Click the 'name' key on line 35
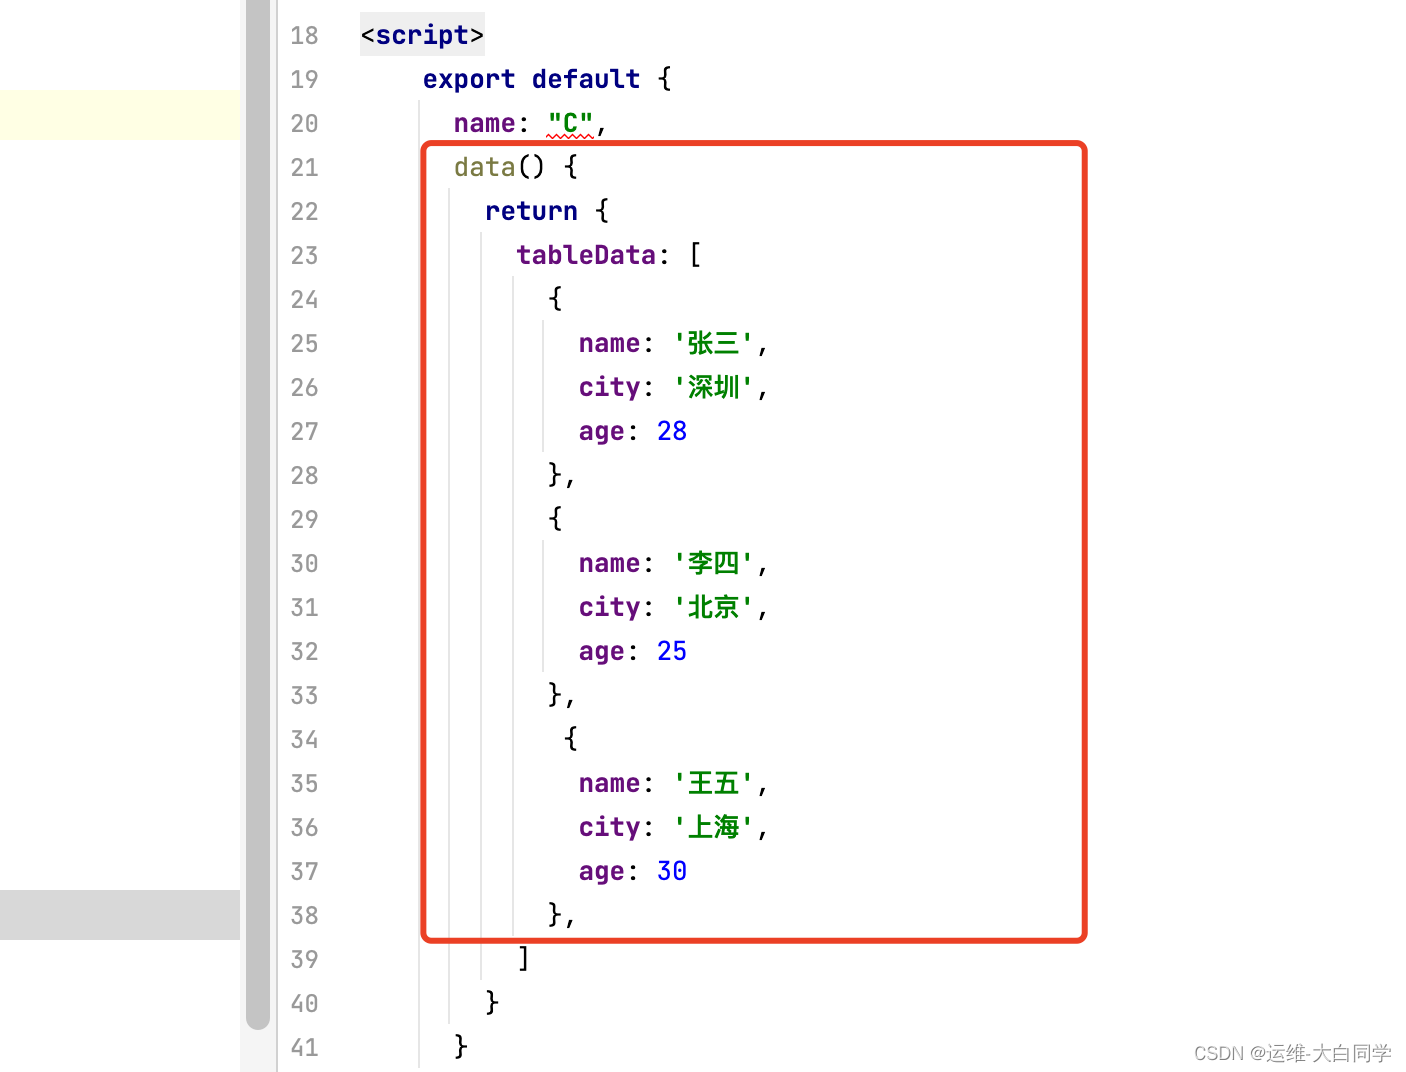 click(609, 783)
